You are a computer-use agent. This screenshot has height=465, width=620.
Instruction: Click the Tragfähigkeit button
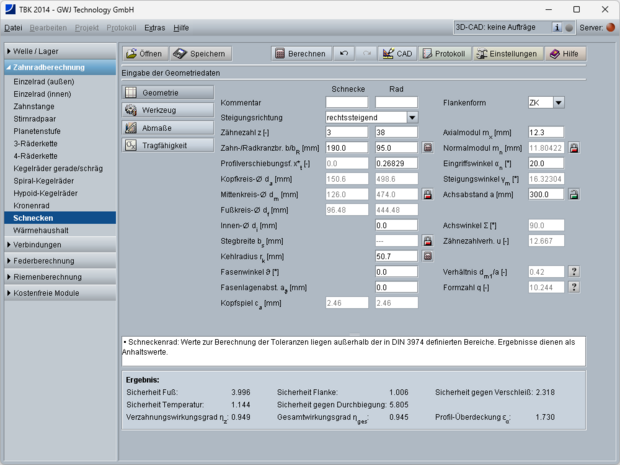(x=167, y=145)
